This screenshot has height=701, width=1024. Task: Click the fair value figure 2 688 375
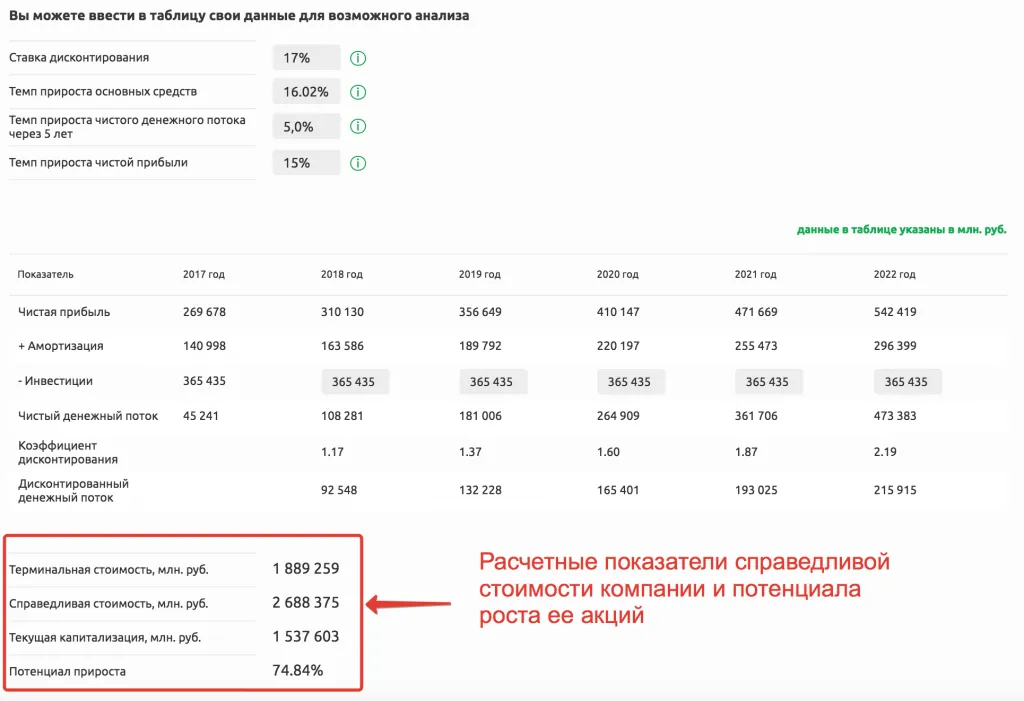tap(306, 603)
